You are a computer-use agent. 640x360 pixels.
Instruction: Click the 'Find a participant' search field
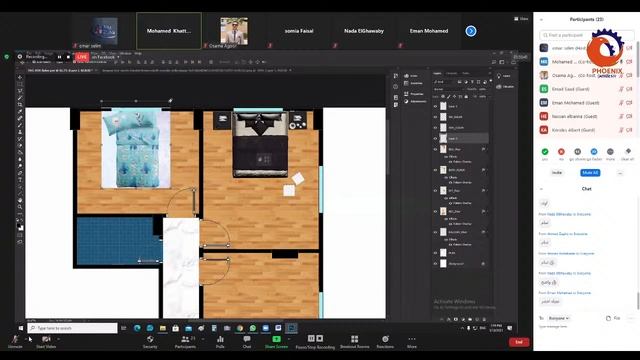pyautogui.click(x=587, y=35)
